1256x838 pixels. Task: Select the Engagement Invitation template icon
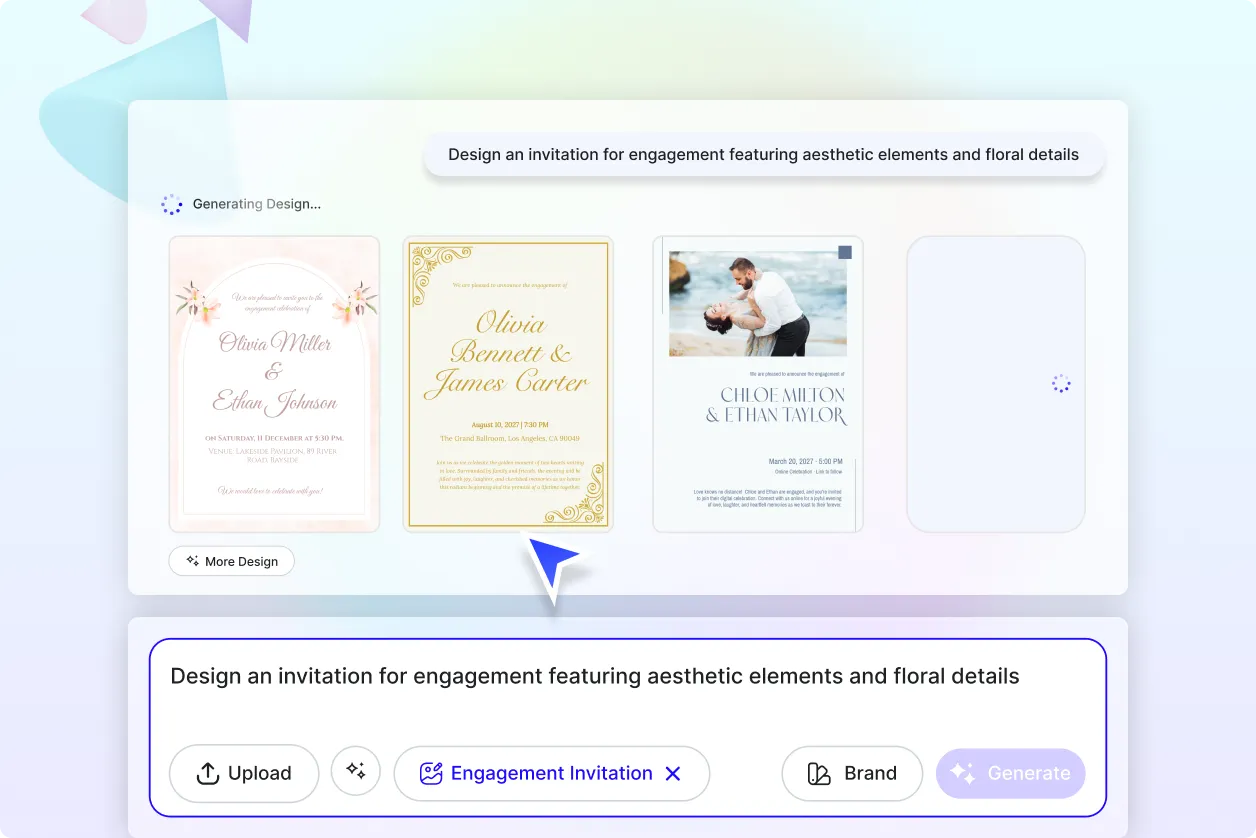pyautogui.click(x=430, y=772)
